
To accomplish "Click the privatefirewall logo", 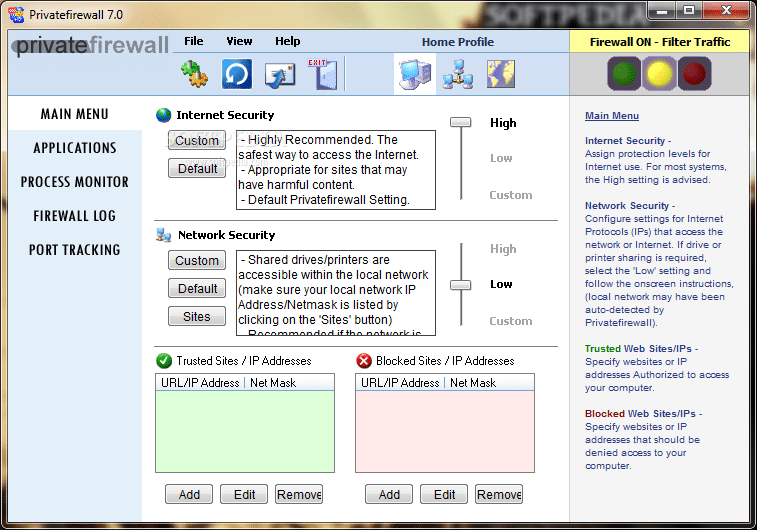I will click(x=91, y=46).
